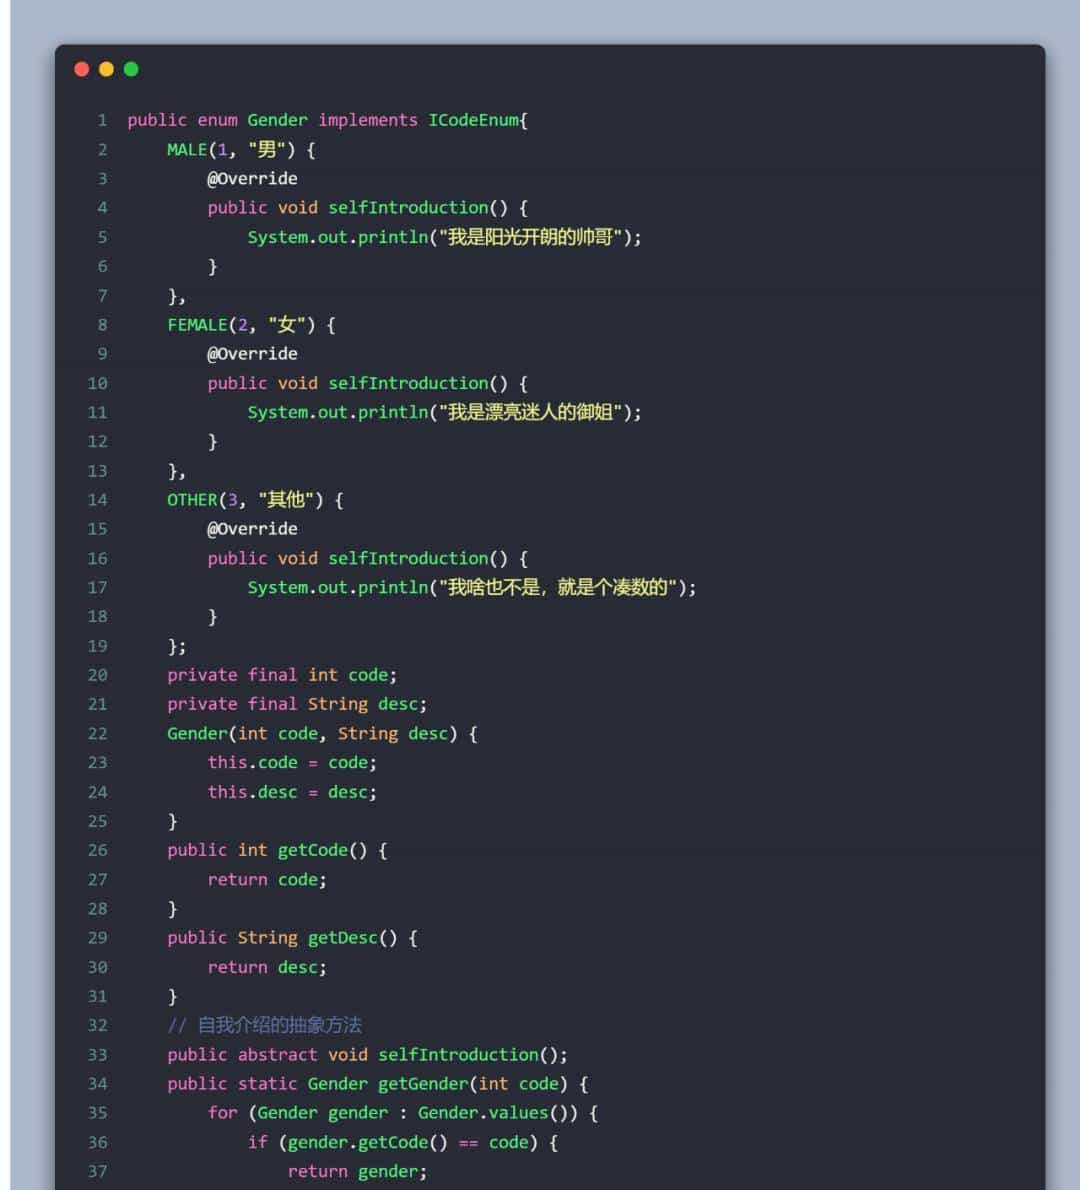The image size is (1080, 1190).
Task: Click the yellow traffic light dot
Action: coord(105,69)
